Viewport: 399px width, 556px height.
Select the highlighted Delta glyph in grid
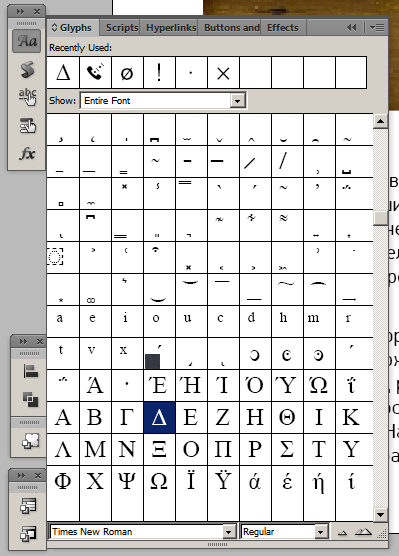pos(159,417)
